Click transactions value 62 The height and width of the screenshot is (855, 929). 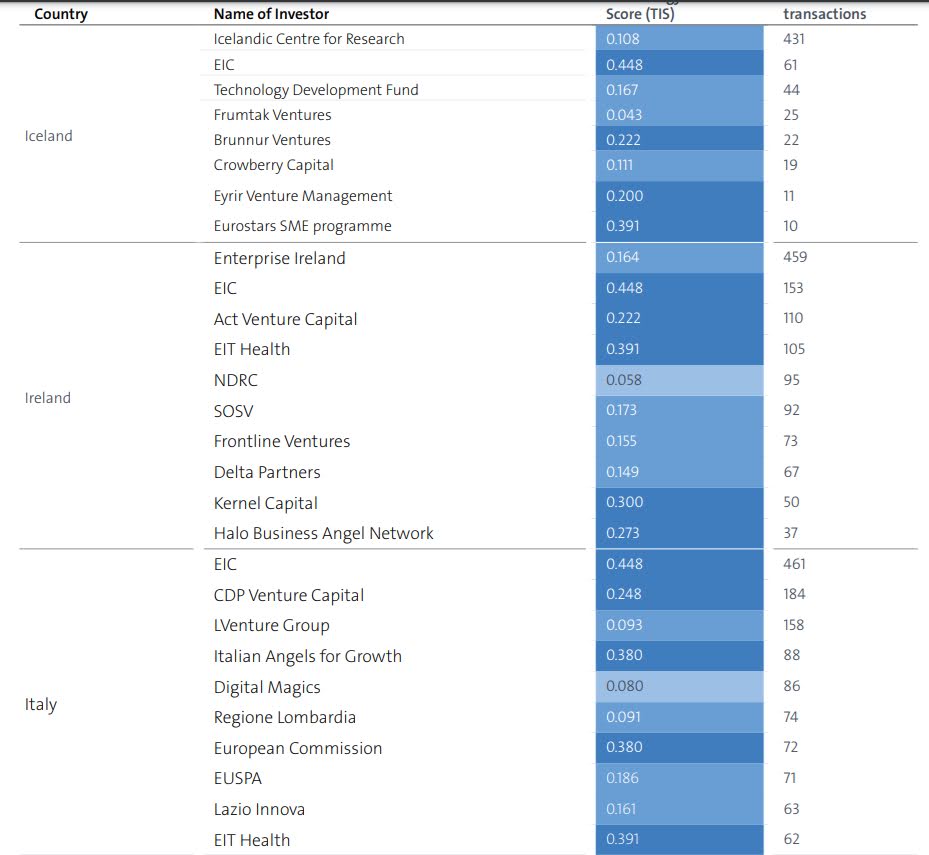pyautogui.click(x=792, y=840)
